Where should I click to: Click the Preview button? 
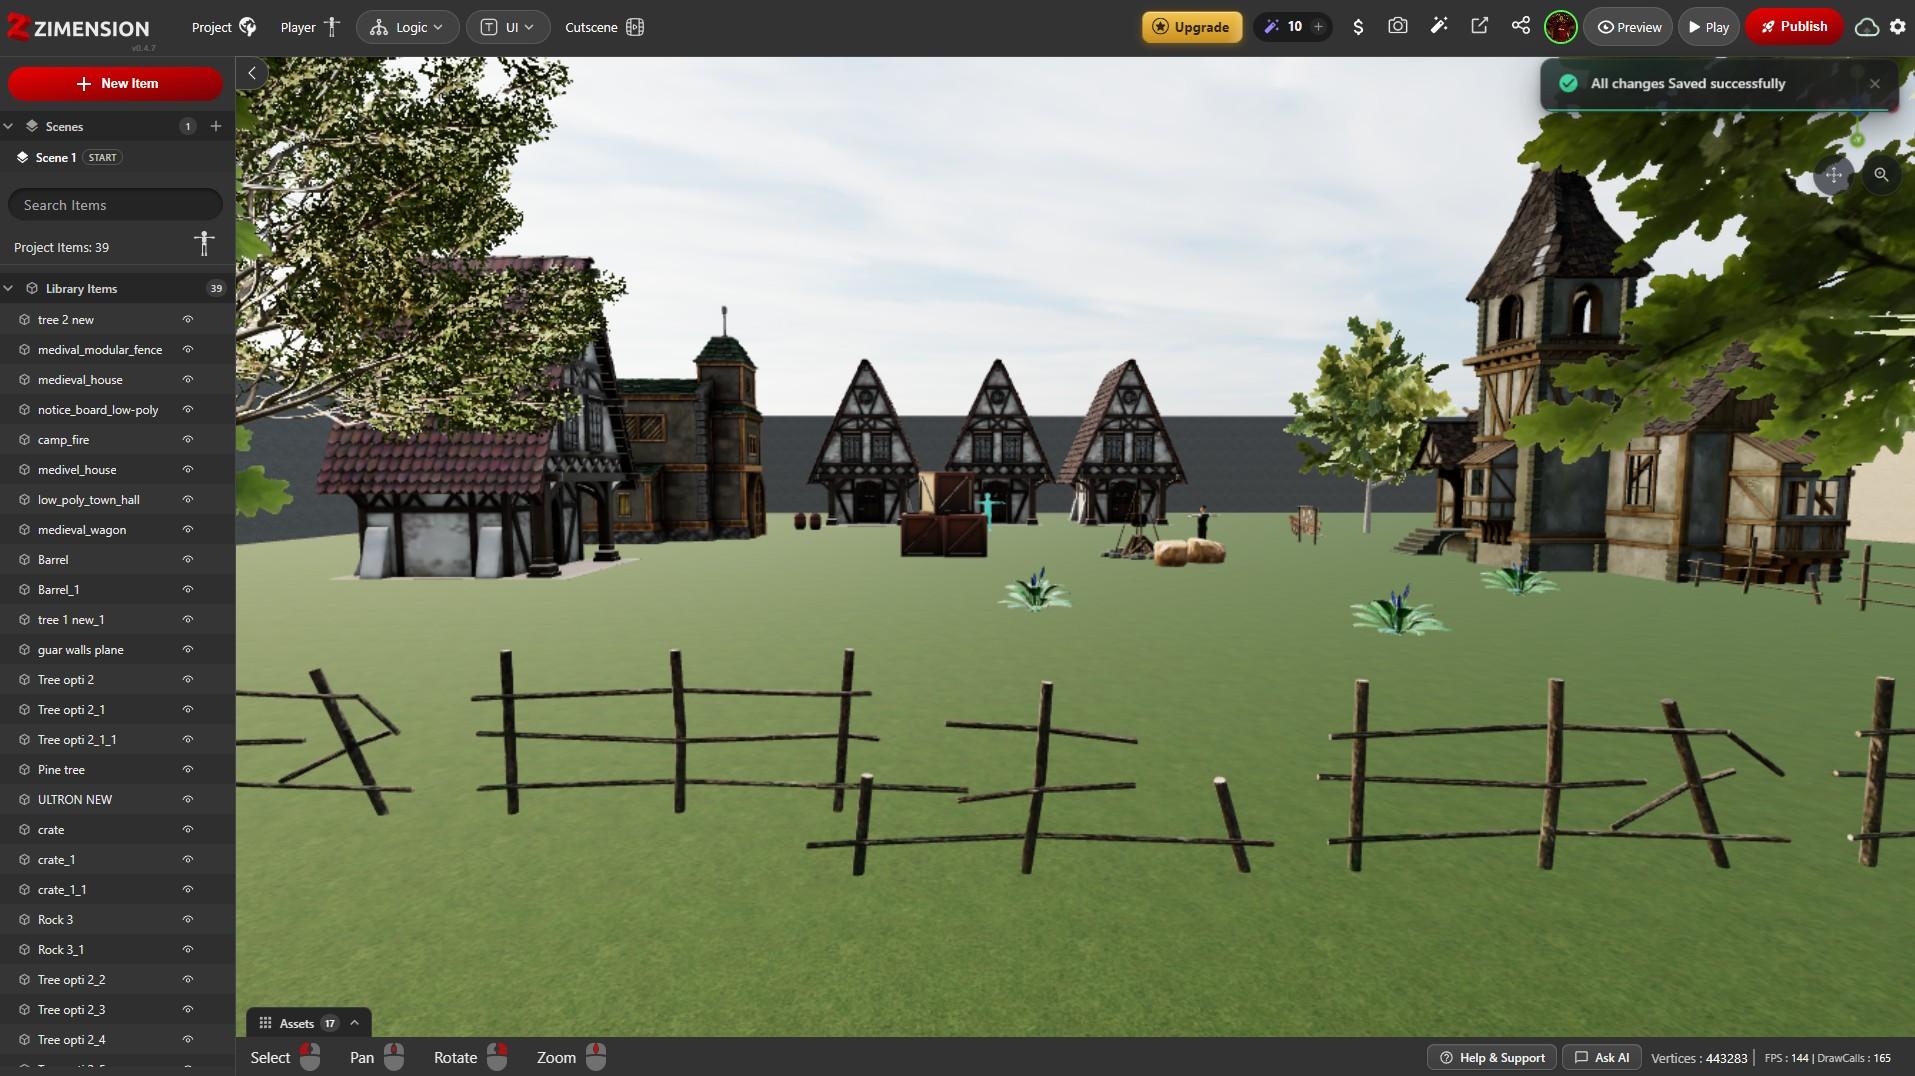(1629, 27)
